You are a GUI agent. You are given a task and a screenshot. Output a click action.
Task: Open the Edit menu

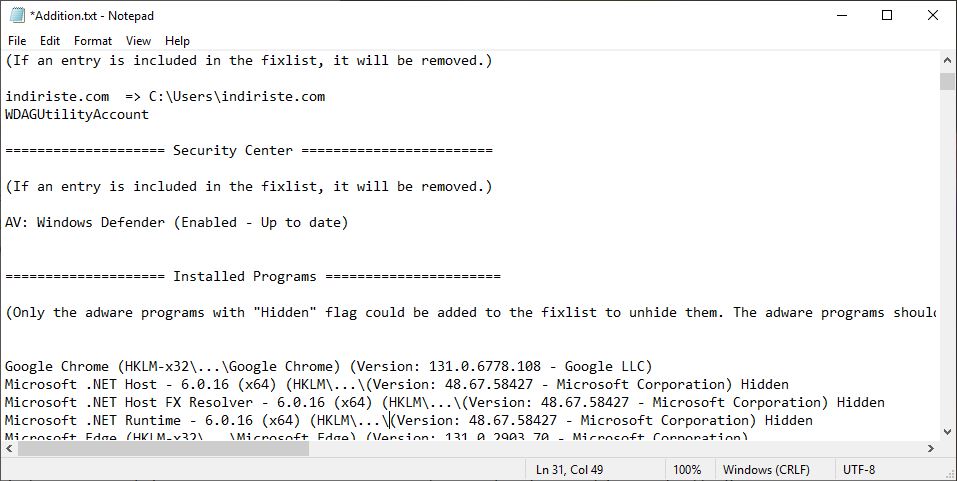click(x=50, y=41)
